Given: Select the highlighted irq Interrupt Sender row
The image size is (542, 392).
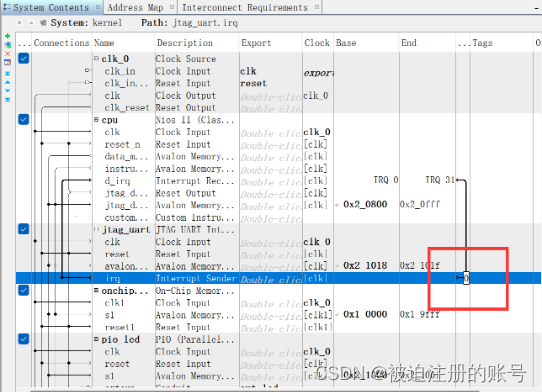Looking at the screenshot, I should point(278,278).
